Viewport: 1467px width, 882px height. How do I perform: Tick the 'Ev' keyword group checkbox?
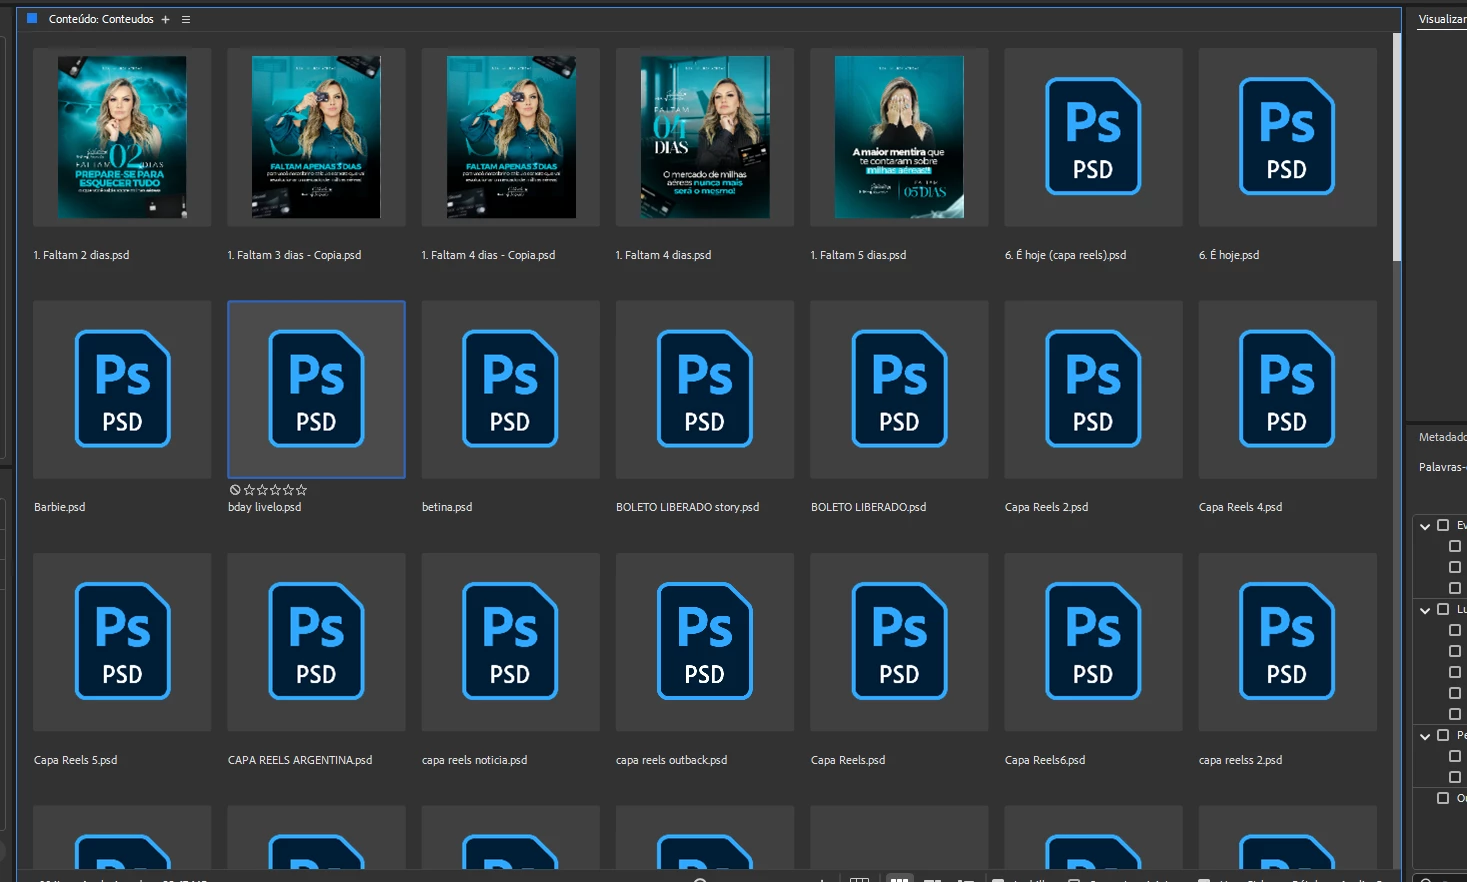[1443, 525]
